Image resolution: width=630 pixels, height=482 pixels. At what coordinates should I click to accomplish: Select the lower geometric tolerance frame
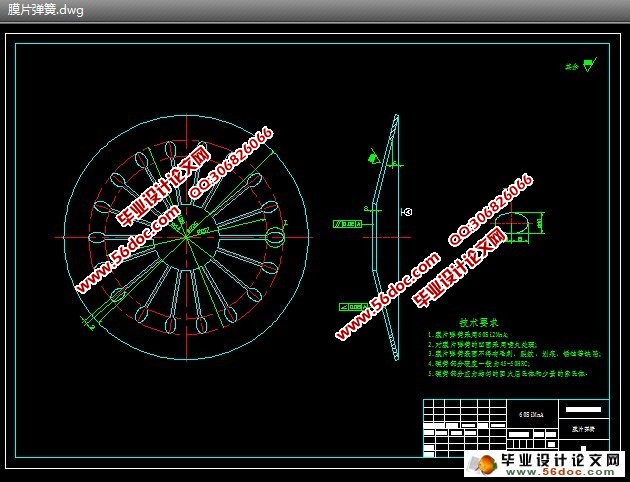tap(353, 307)
